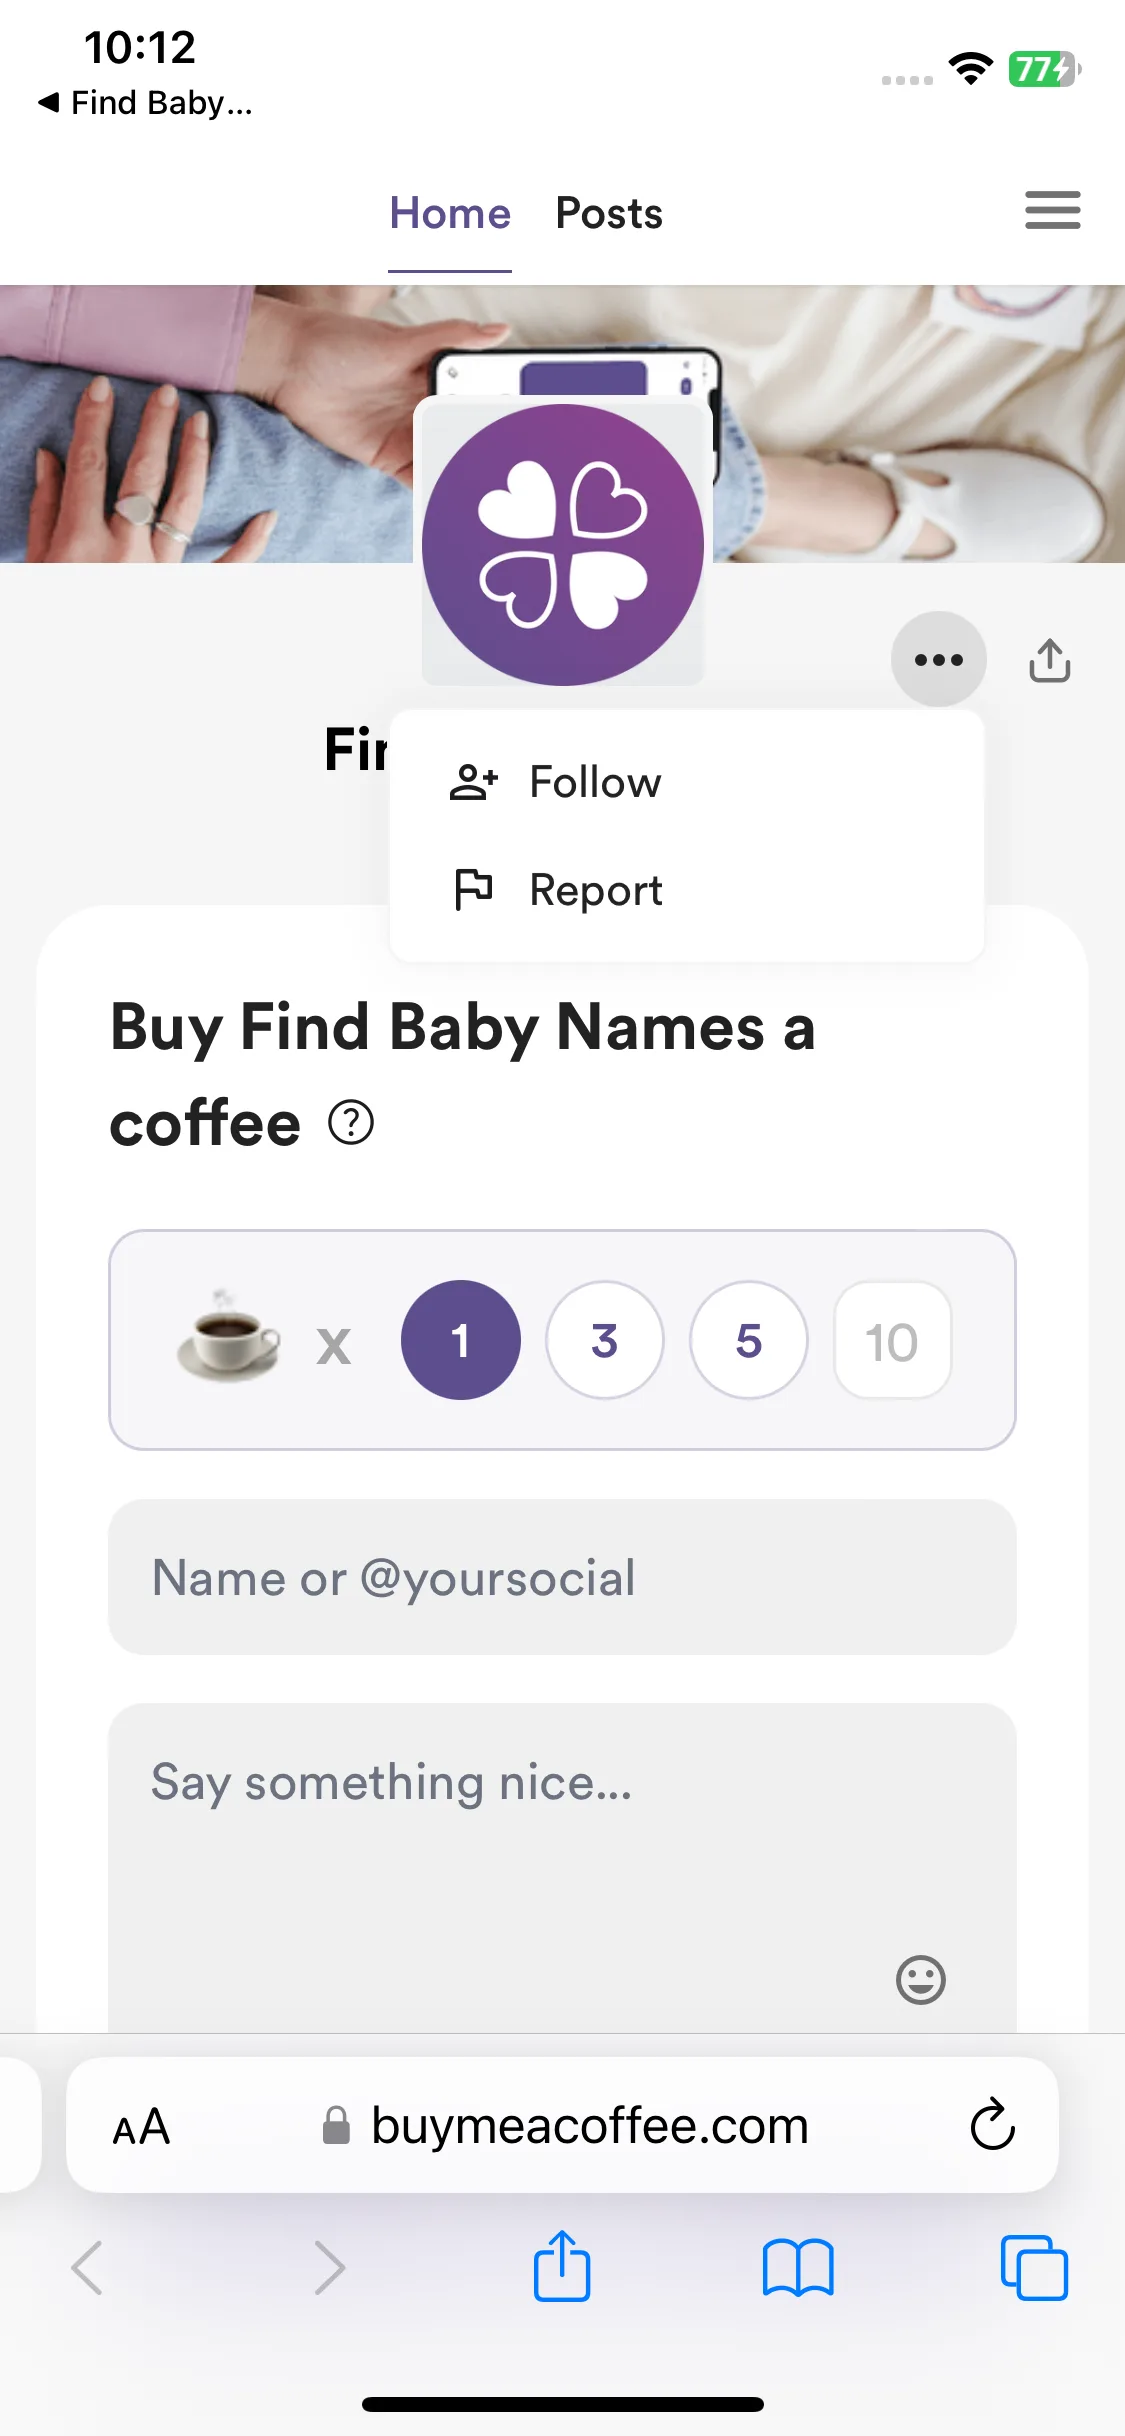Open the hamburger menu icon
This screenshot has width=1125, height=2436.
pos(1052,210)
